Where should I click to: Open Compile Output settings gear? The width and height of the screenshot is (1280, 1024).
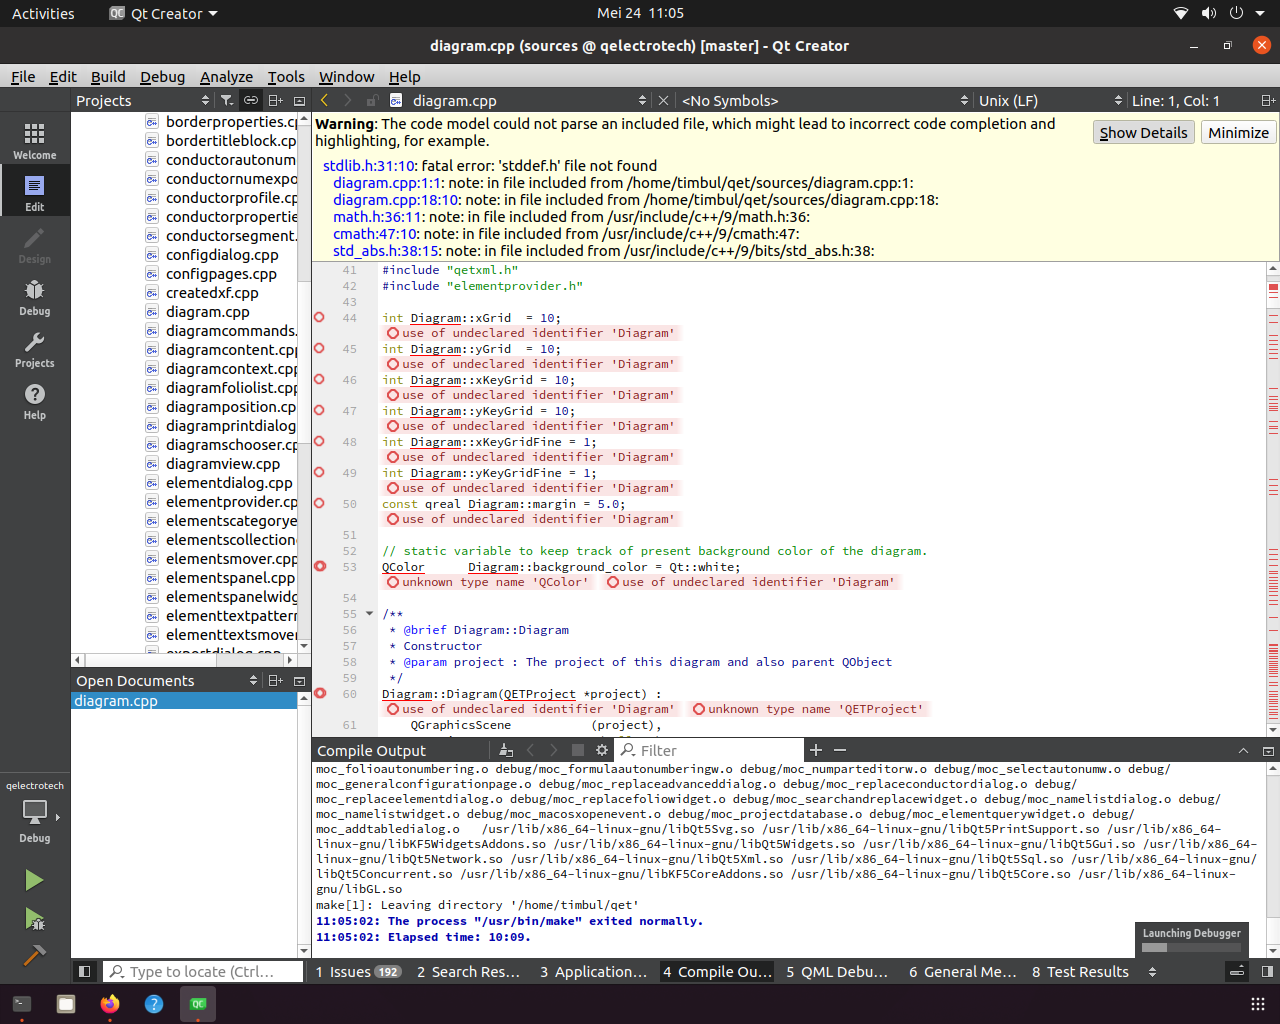[x=602, y=750]
